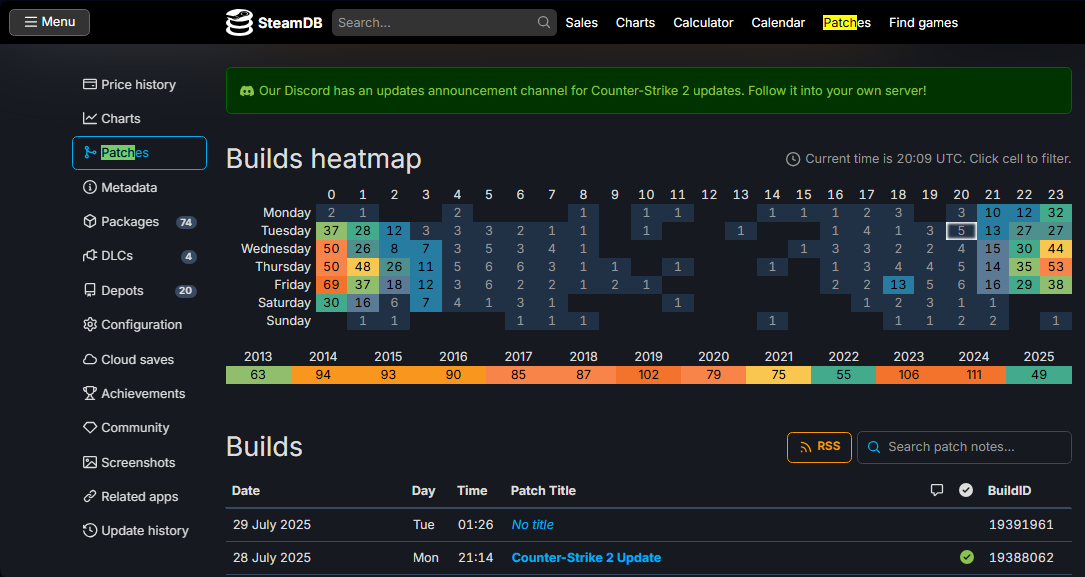1085x577 pixels.
Task: Open Sales from top navigation
Action: (x=581, y=22)
